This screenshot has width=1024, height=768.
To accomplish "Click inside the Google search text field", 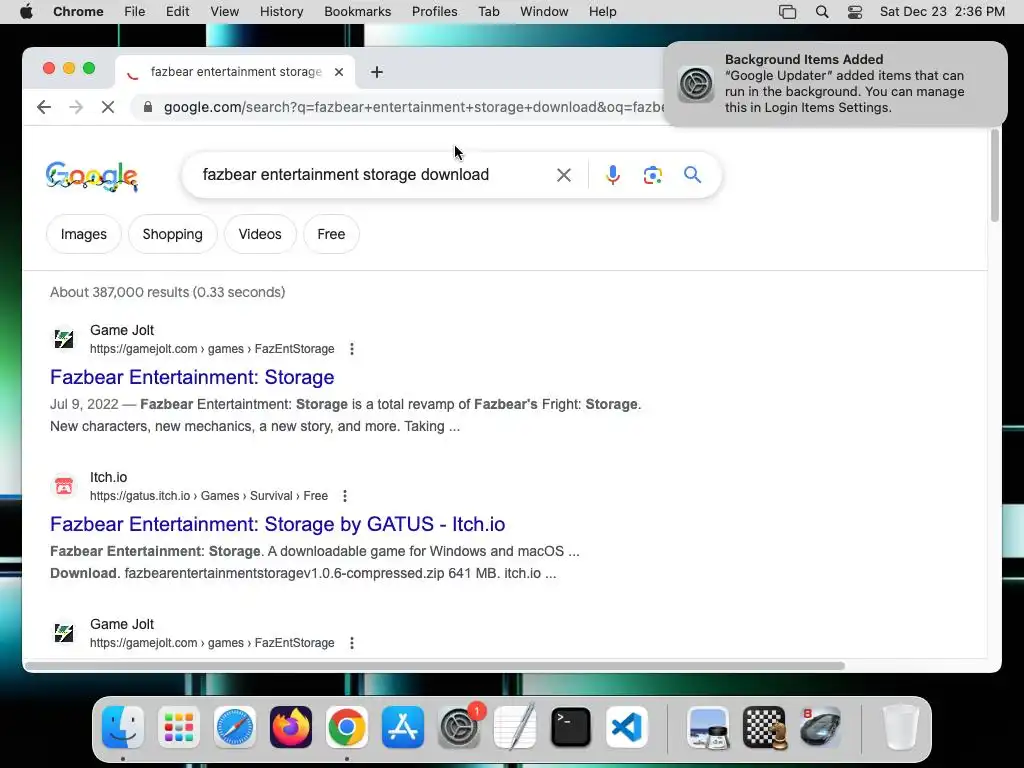I will coord(372,174).
